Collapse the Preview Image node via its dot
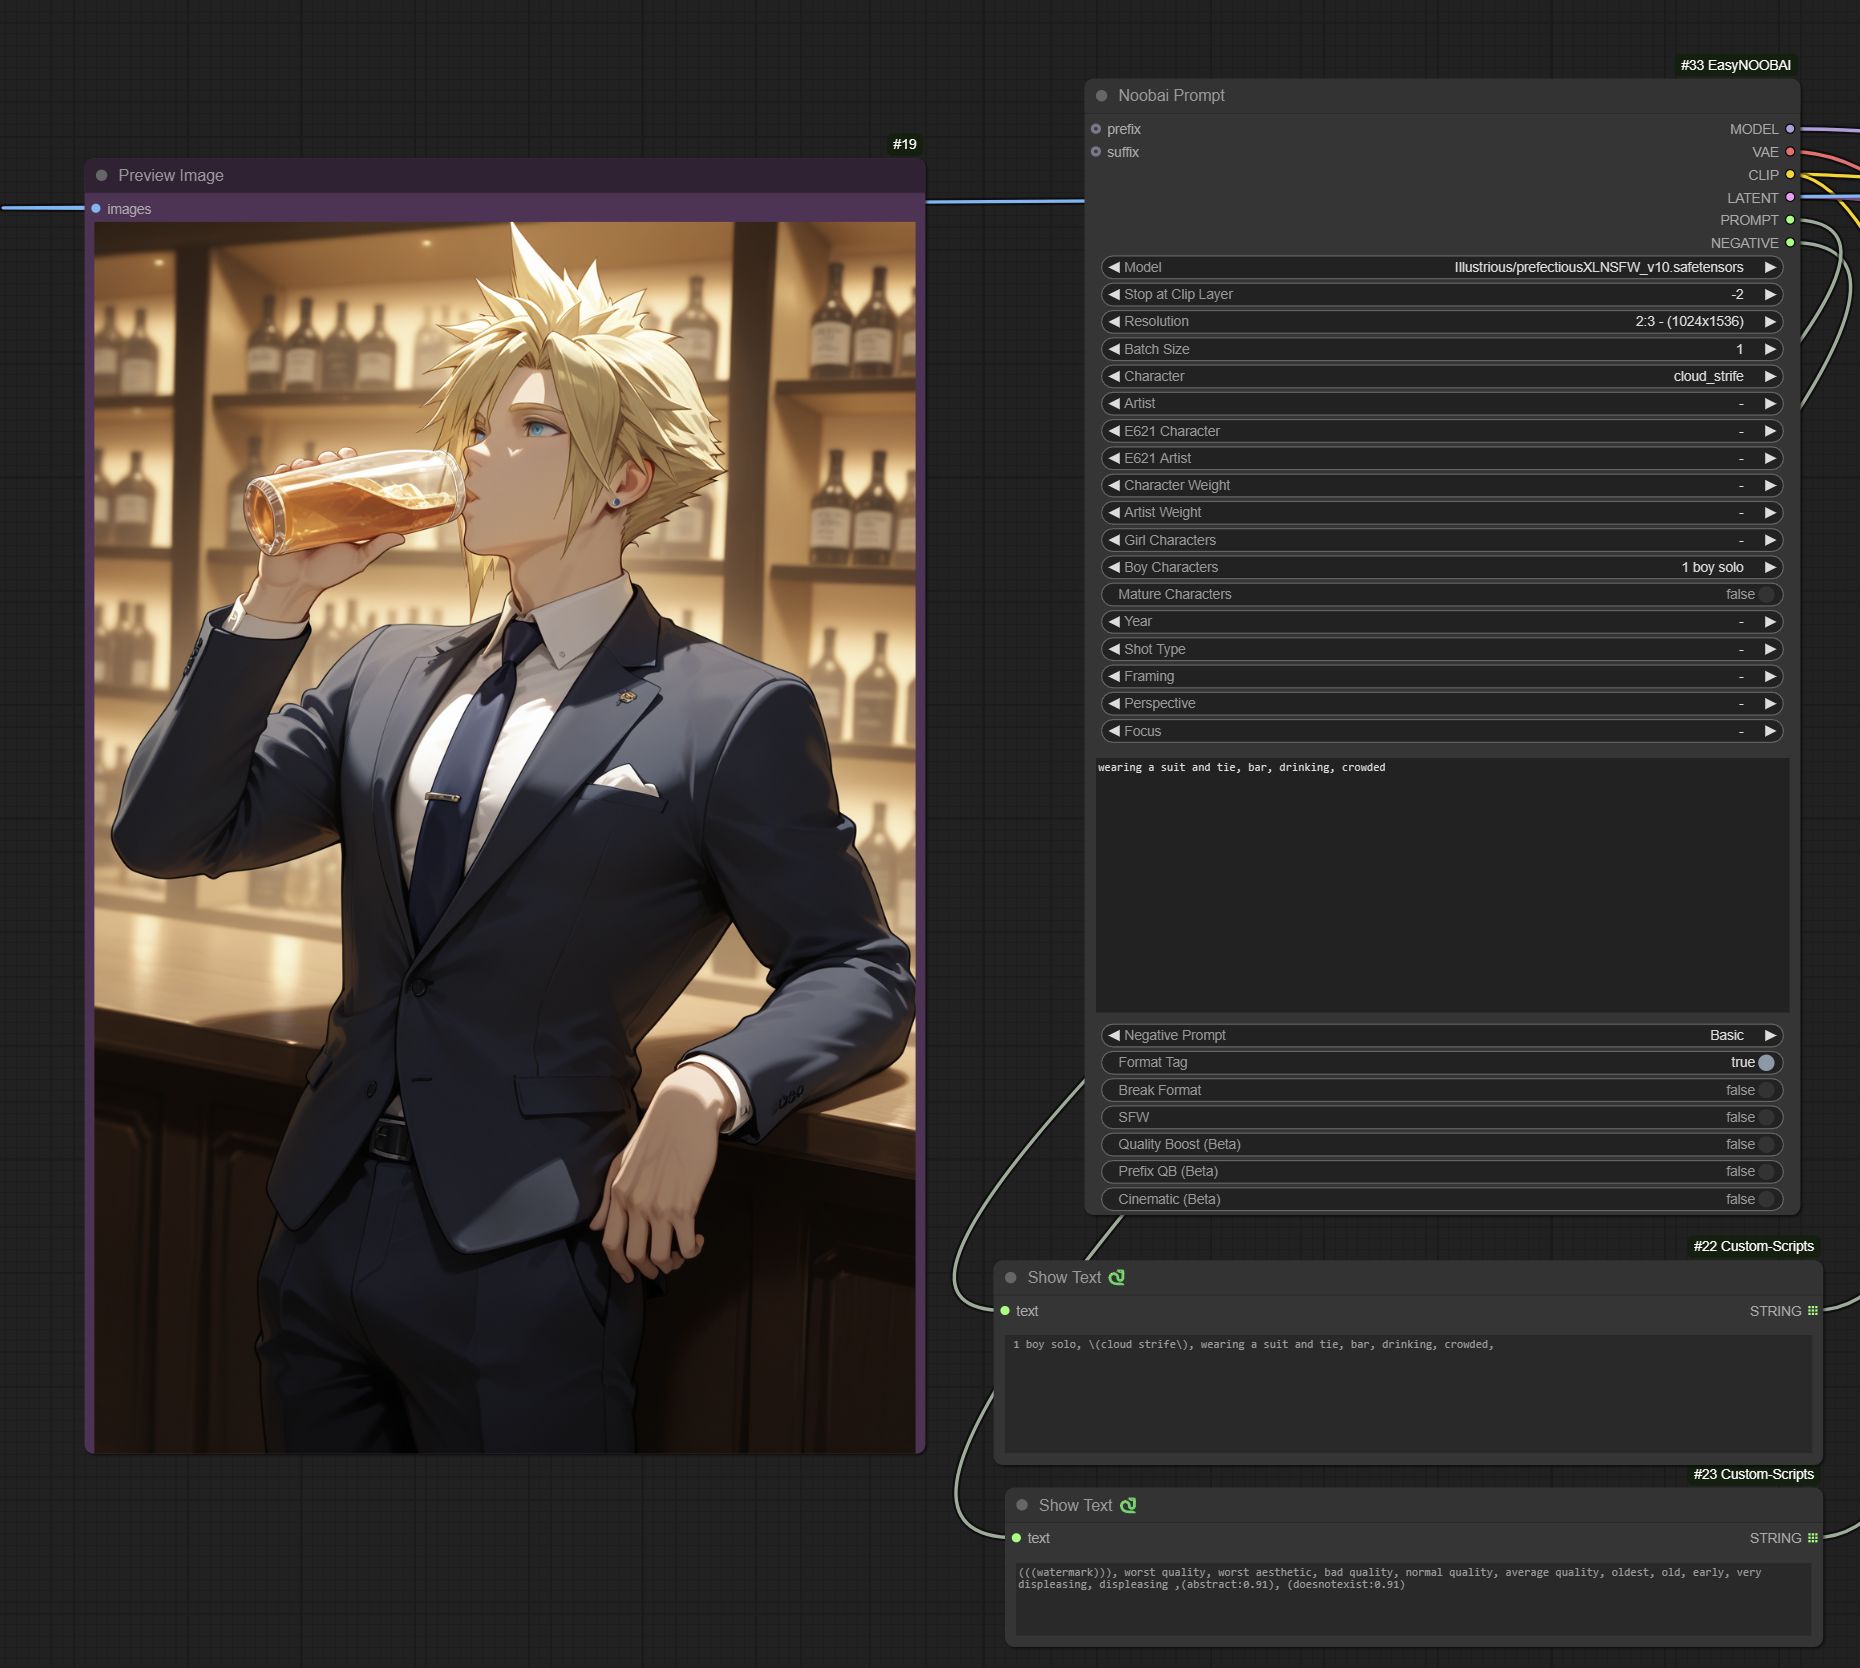Screen dimensions: 1860x1668 (x=101, y=176)
